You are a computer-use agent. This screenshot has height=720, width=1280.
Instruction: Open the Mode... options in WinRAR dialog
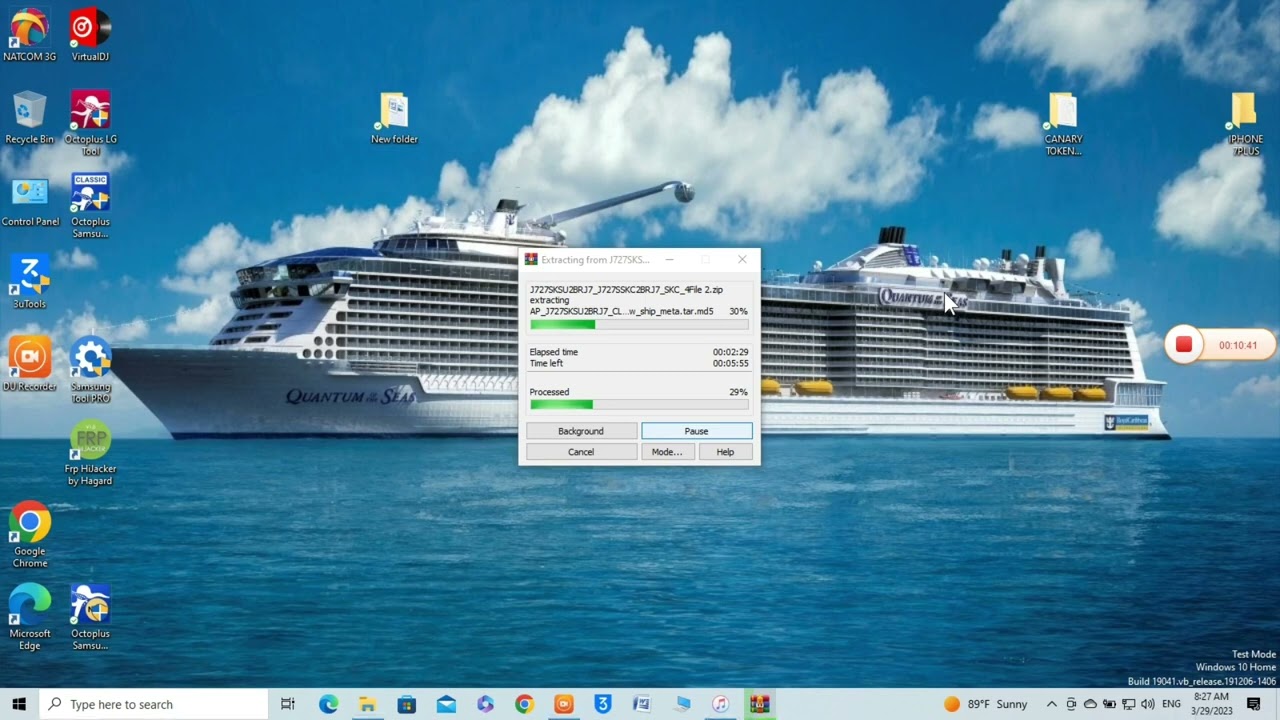pyautogui.click(x=667, y=452)
